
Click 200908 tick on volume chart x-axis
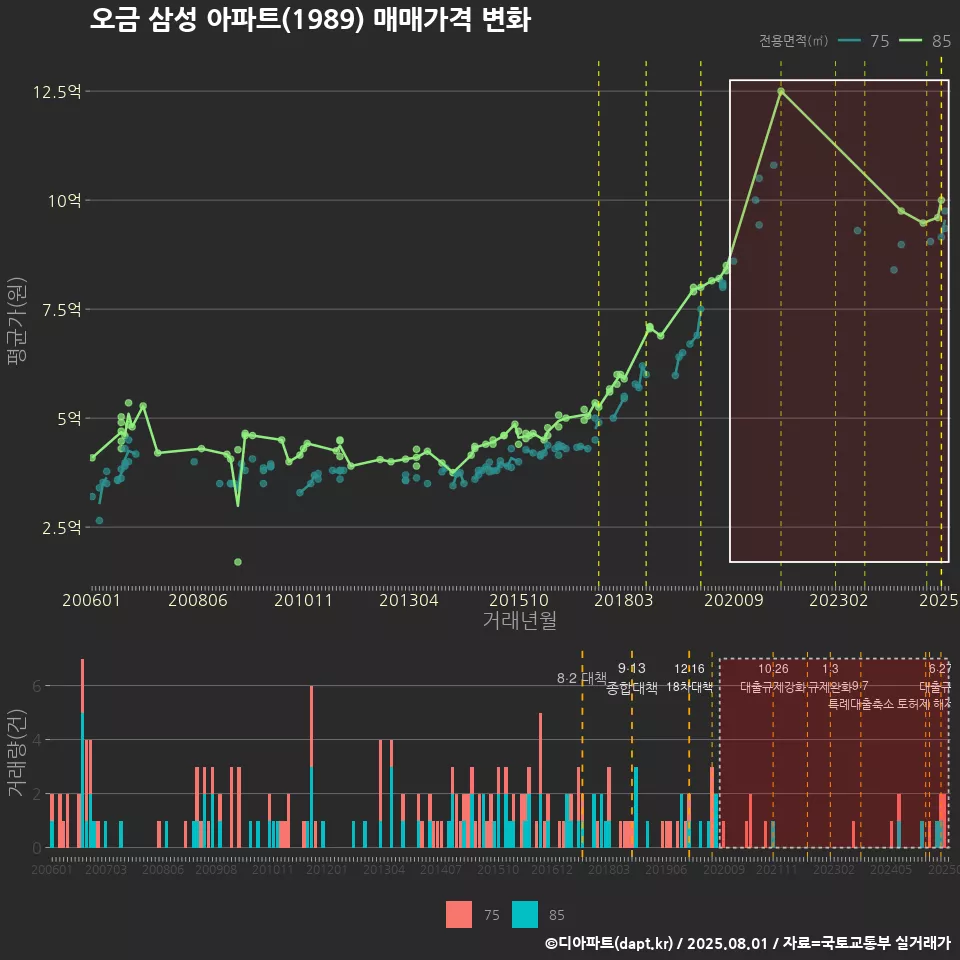(x=216, y=869)
